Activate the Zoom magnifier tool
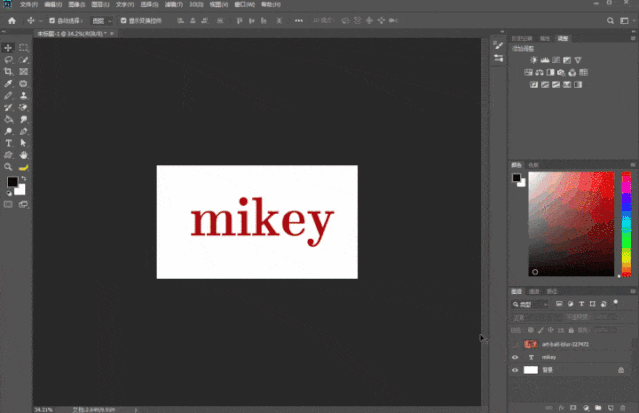The image size is (639, 413). pyautogui.click(x=8, y=167)
